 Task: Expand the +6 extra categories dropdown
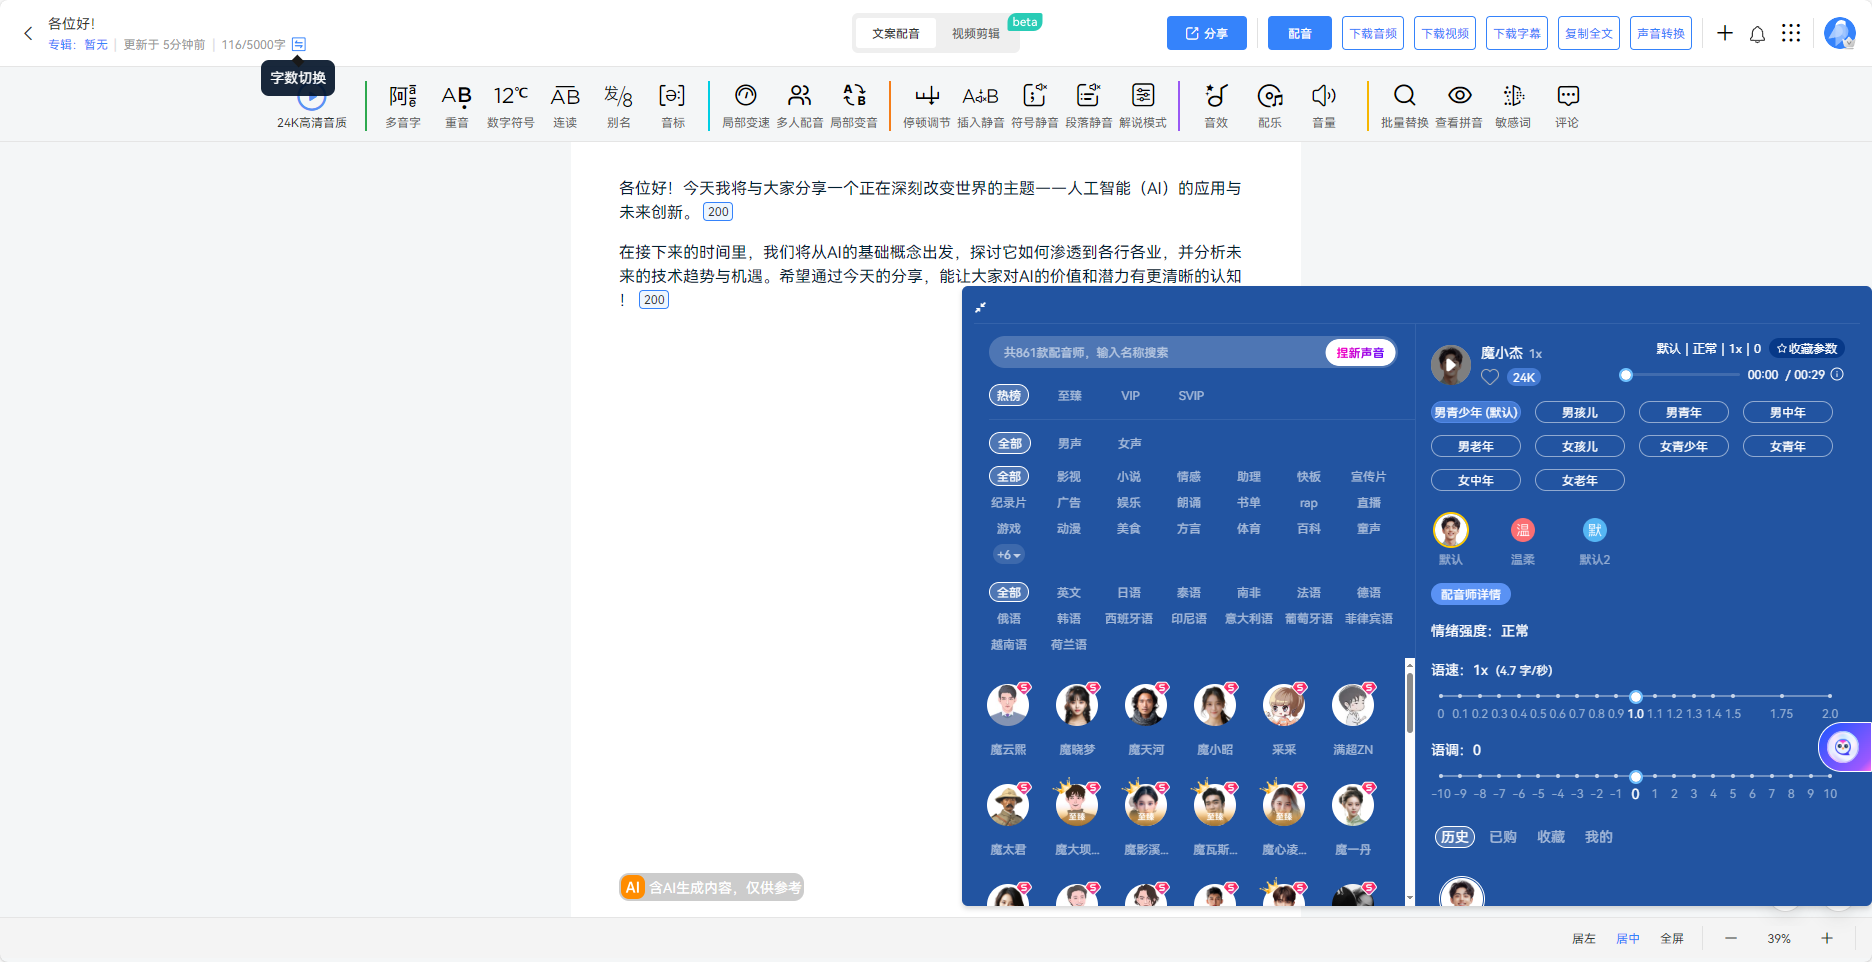pyautogui.click(x=1008, y=554)
